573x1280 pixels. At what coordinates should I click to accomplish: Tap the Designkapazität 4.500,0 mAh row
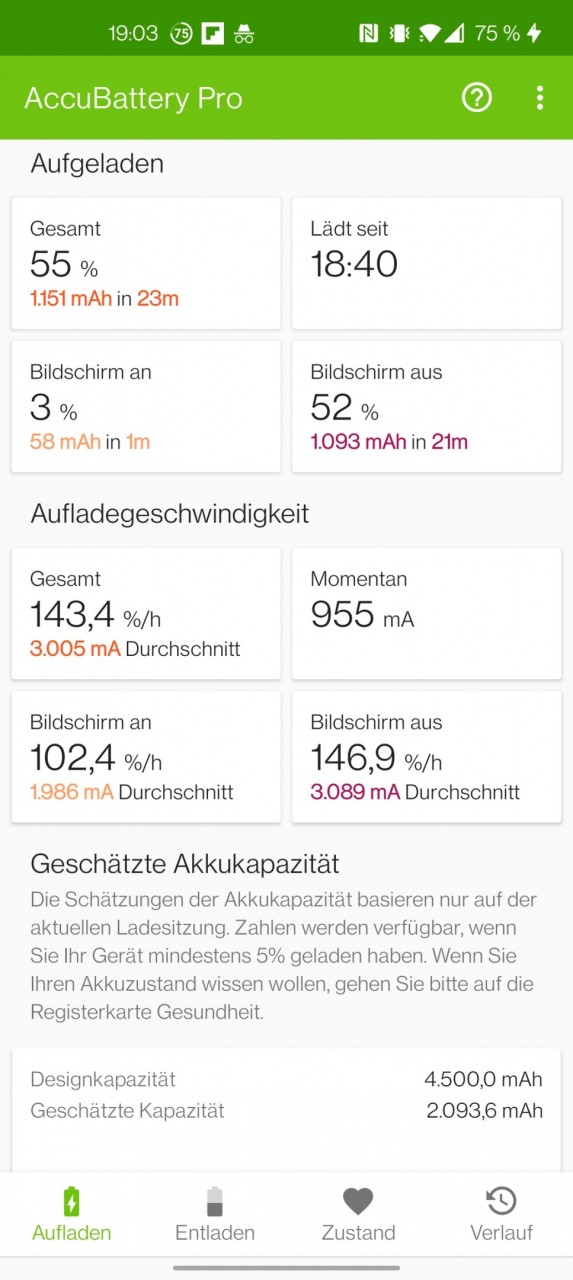point(286,1079)
